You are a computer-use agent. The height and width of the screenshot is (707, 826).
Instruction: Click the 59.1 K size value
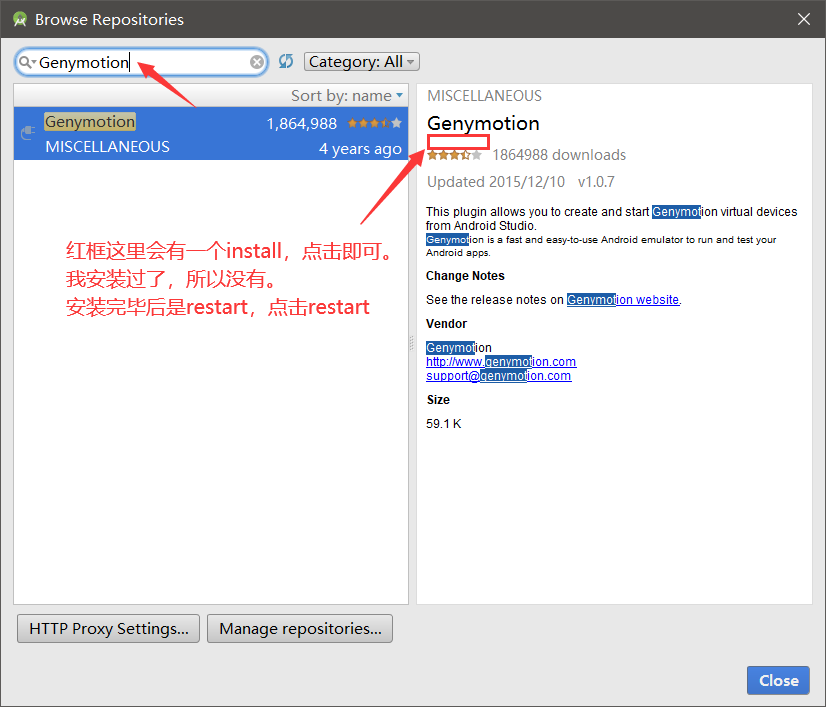(x=444, y=424)
